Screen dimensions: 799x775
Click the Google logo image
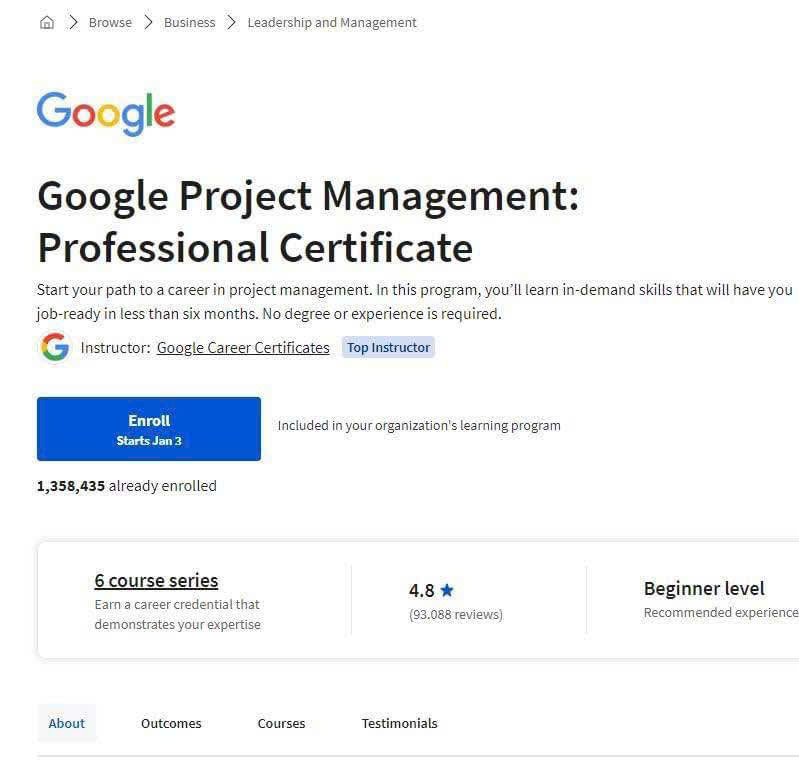[x=106, y=114]
